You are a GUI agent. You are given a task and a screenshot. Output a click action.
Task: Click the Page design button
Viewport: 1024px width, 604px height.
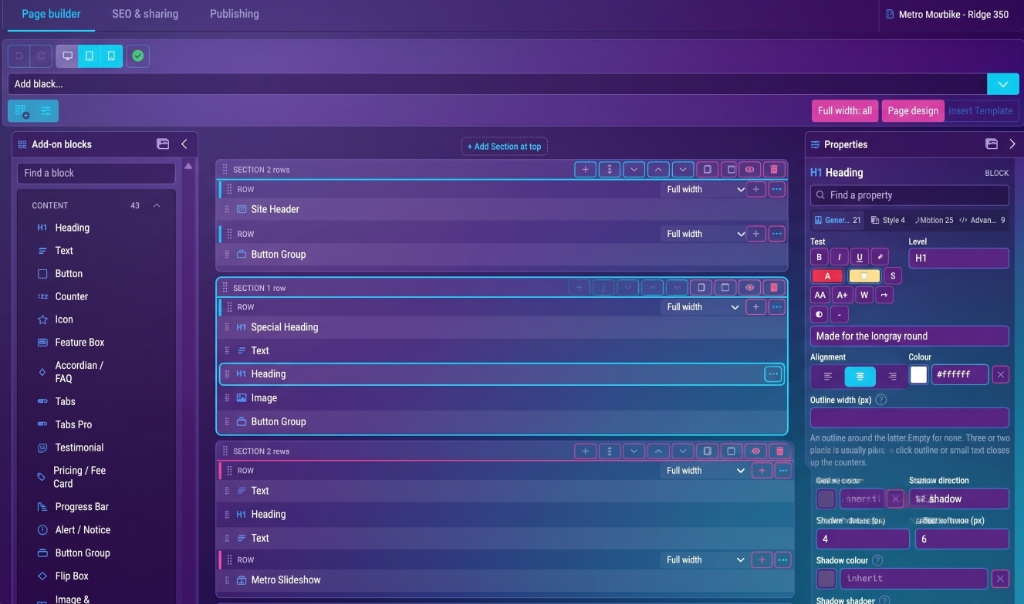912,111
